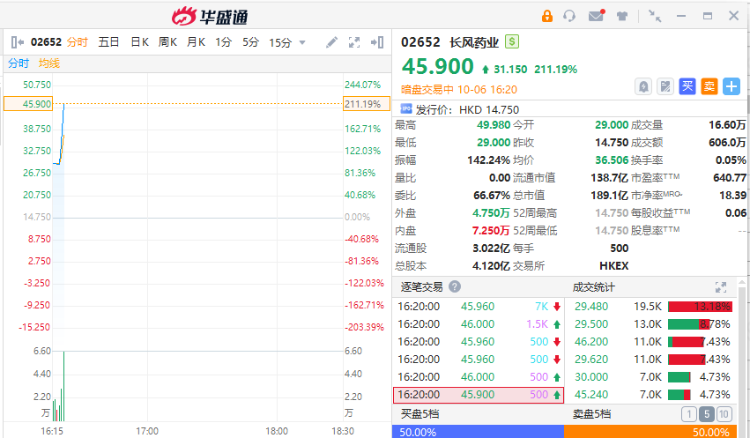Click the orange 卖 sell button
This screenshot has width=750, height=438.
pos(709,86)
